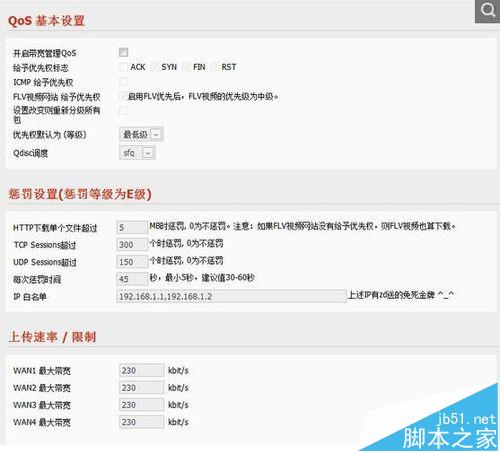Toggle FLV视频网站 给予优先权 checkbox
500x453 pixels.
coord(123,96)
